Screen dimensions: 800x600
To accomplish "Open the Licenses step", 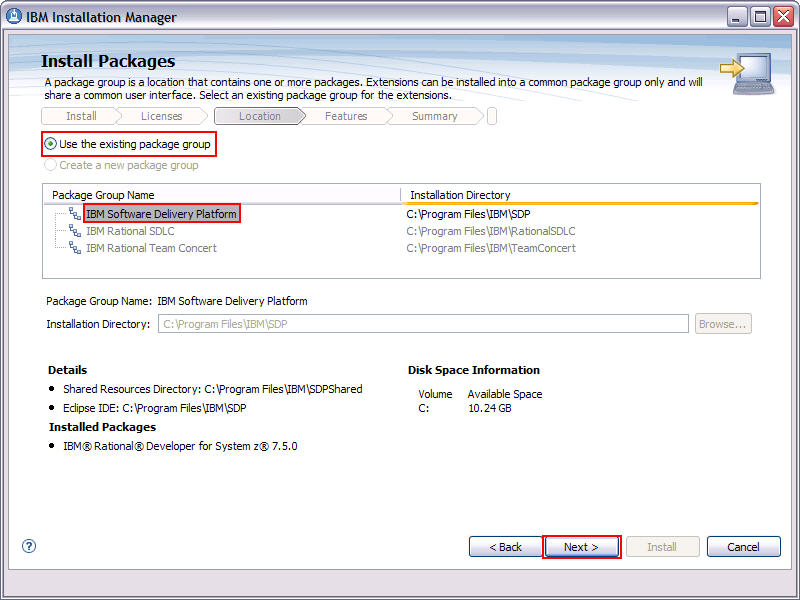I will click(x=161, y=116).
